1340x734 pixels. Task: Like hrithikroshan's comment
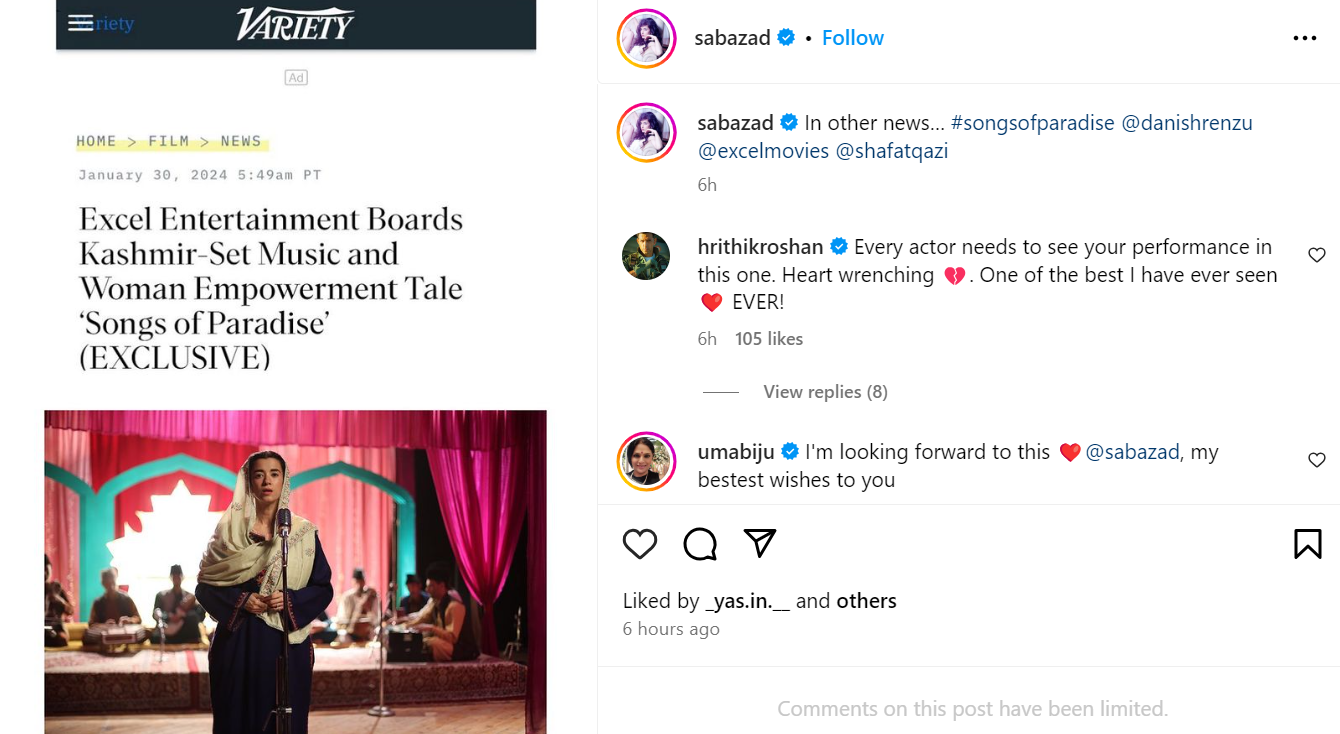pos(1316,255)
